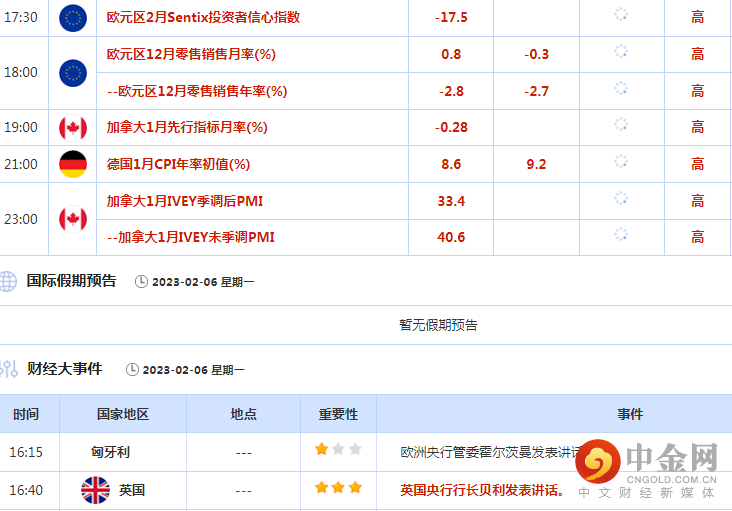Click the 时间 column header

26,414
